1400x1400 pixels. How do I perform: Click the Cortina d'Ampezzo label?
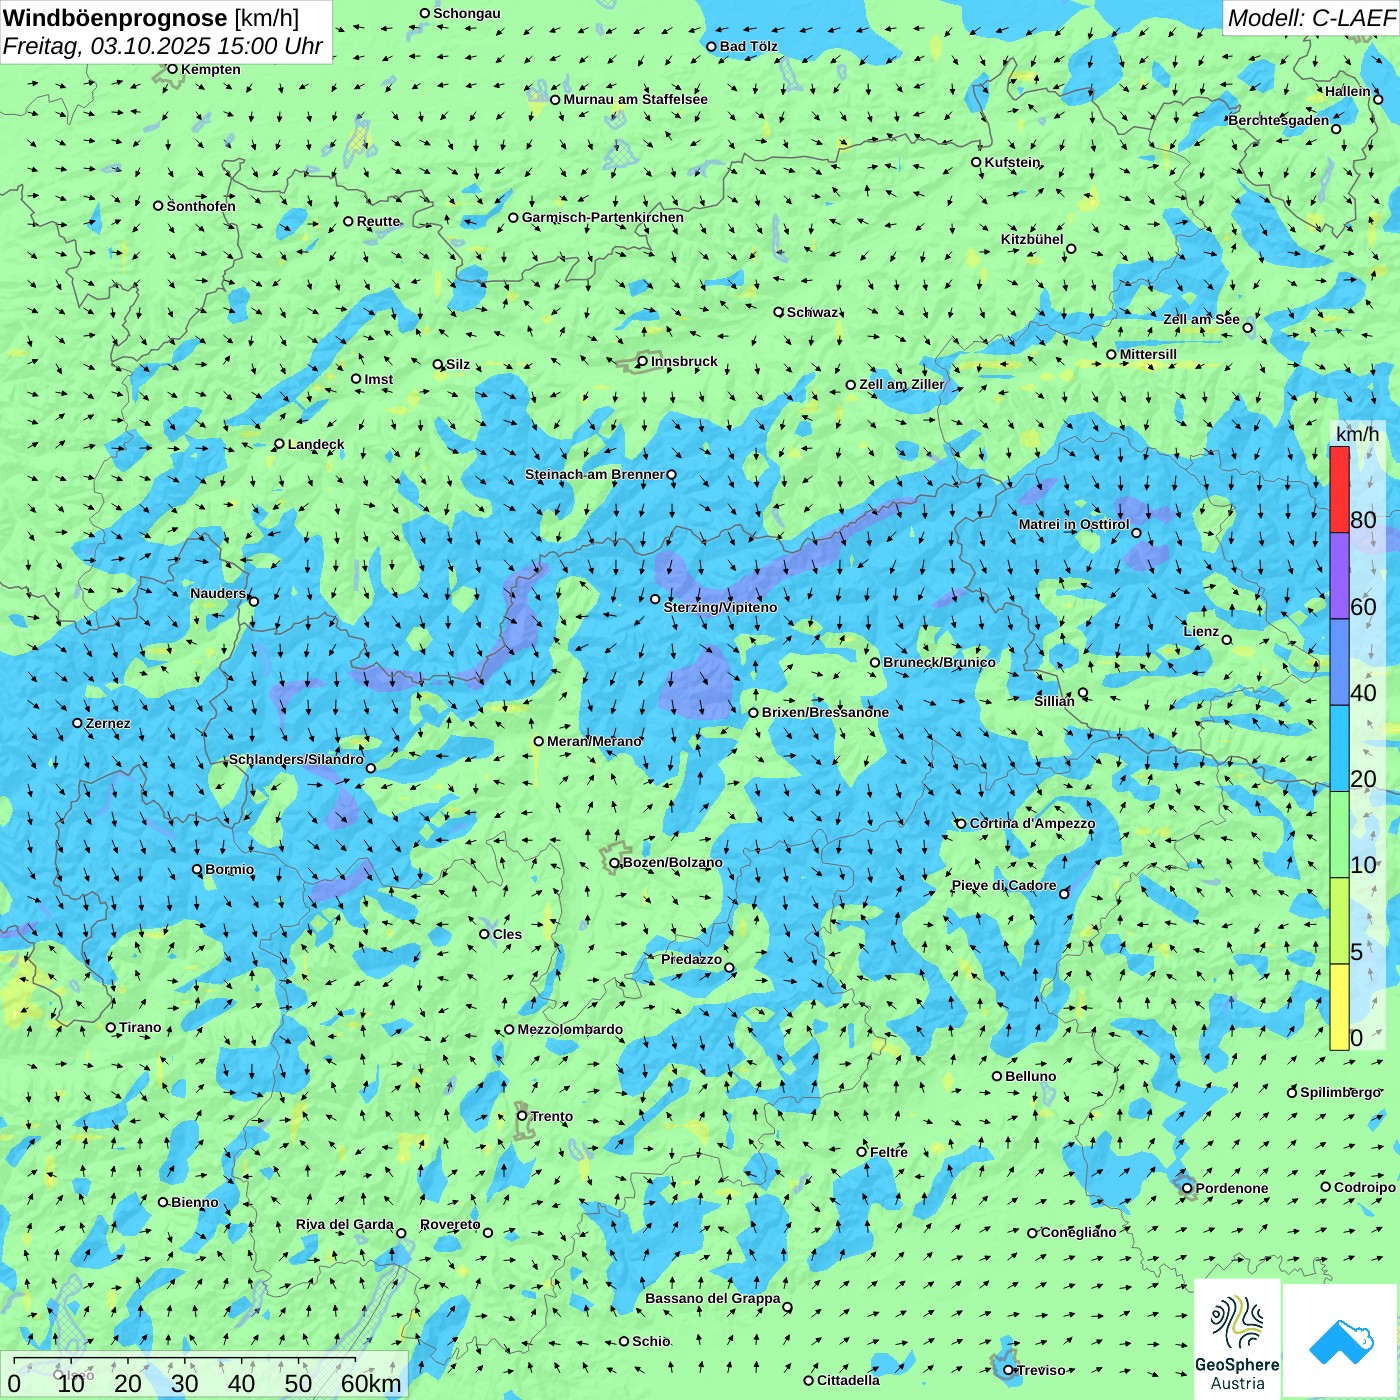1032,823
